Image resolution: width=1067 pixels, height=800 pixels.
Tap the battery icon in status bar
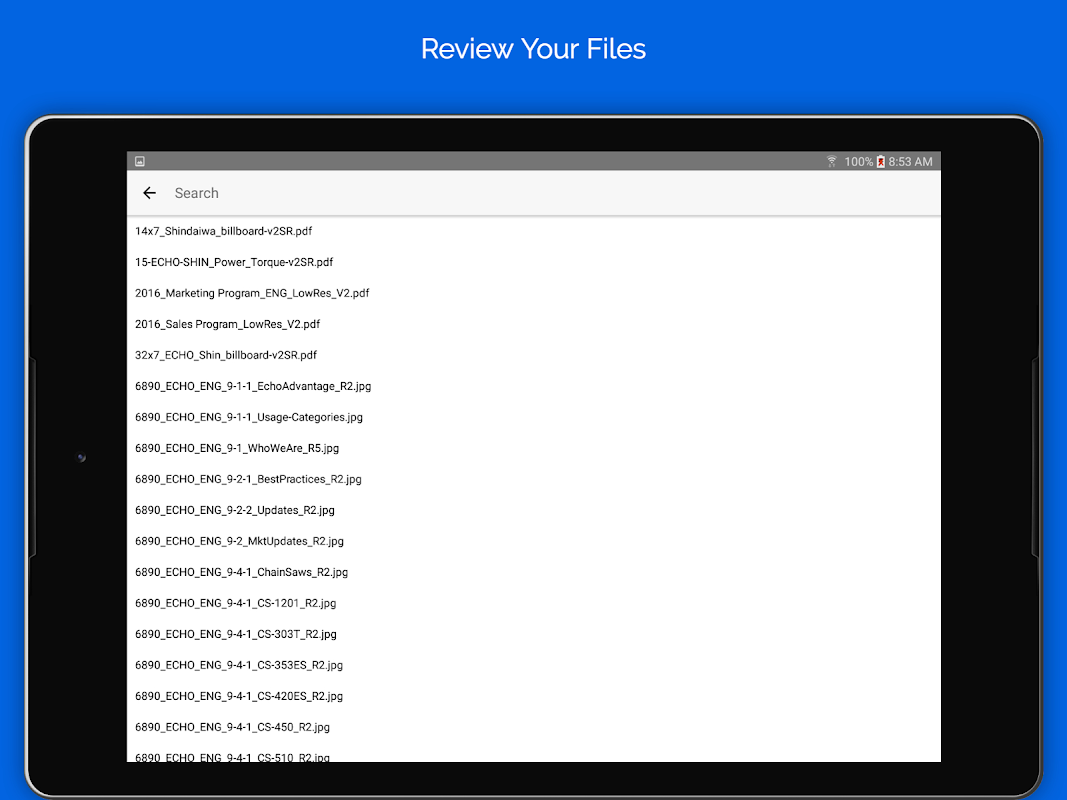point(881,161)
